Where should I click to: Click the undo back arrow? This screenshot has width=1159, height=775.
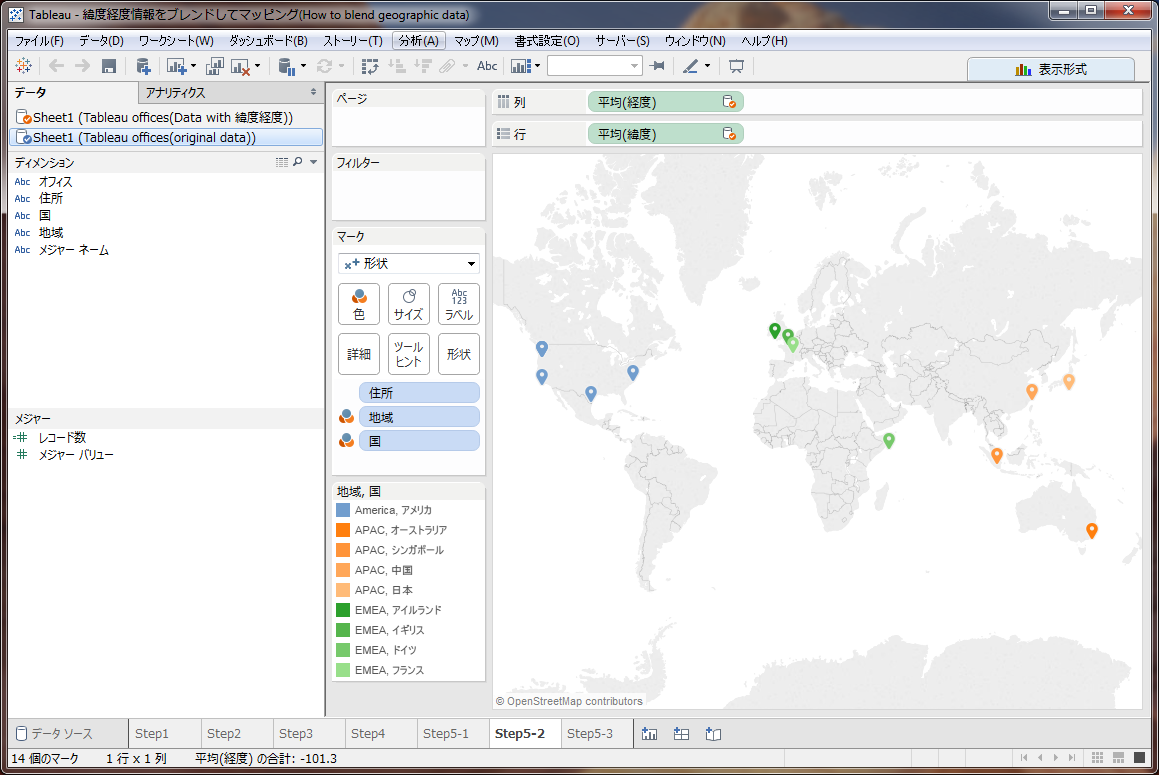(x=56, y=66)
